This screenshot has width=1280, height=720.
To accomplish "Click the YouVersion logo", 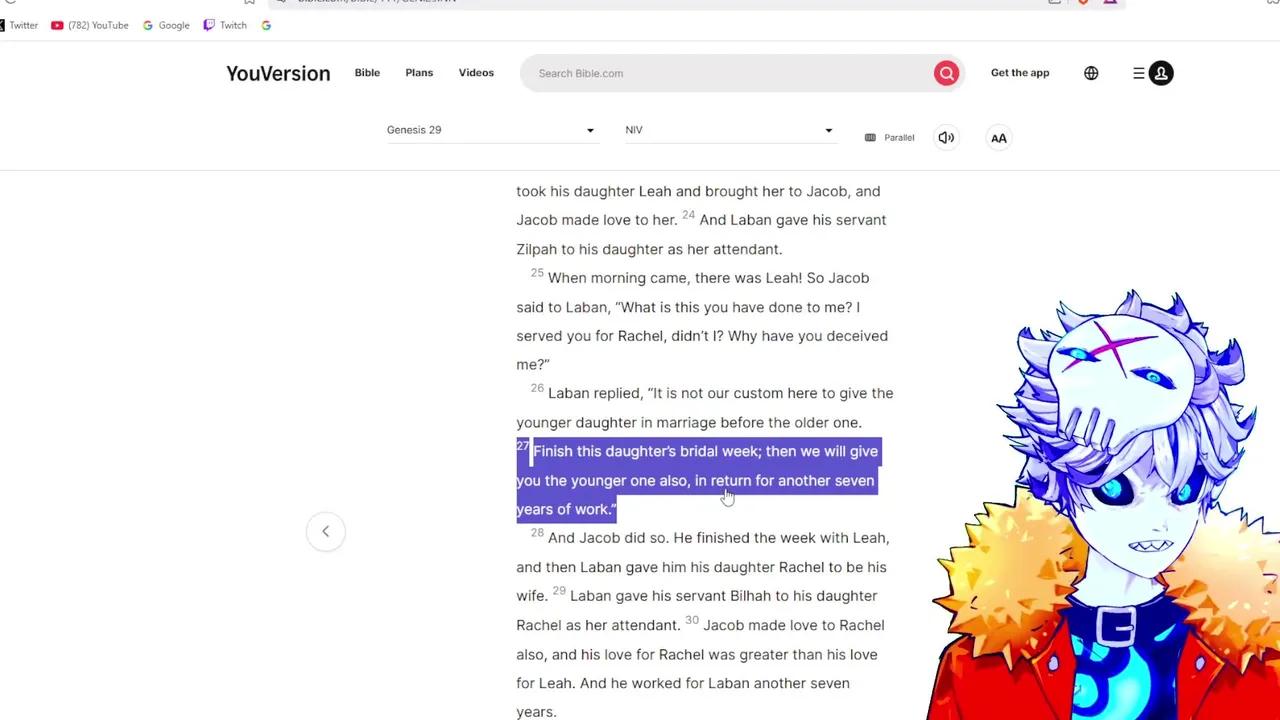I will [278, 73].
